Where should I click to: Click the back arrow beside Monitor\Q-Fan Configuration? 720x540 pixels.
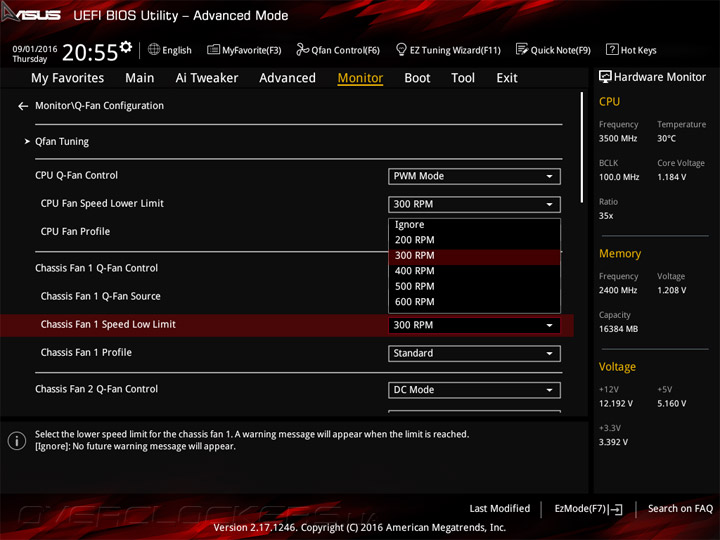(x=23, y=106)
